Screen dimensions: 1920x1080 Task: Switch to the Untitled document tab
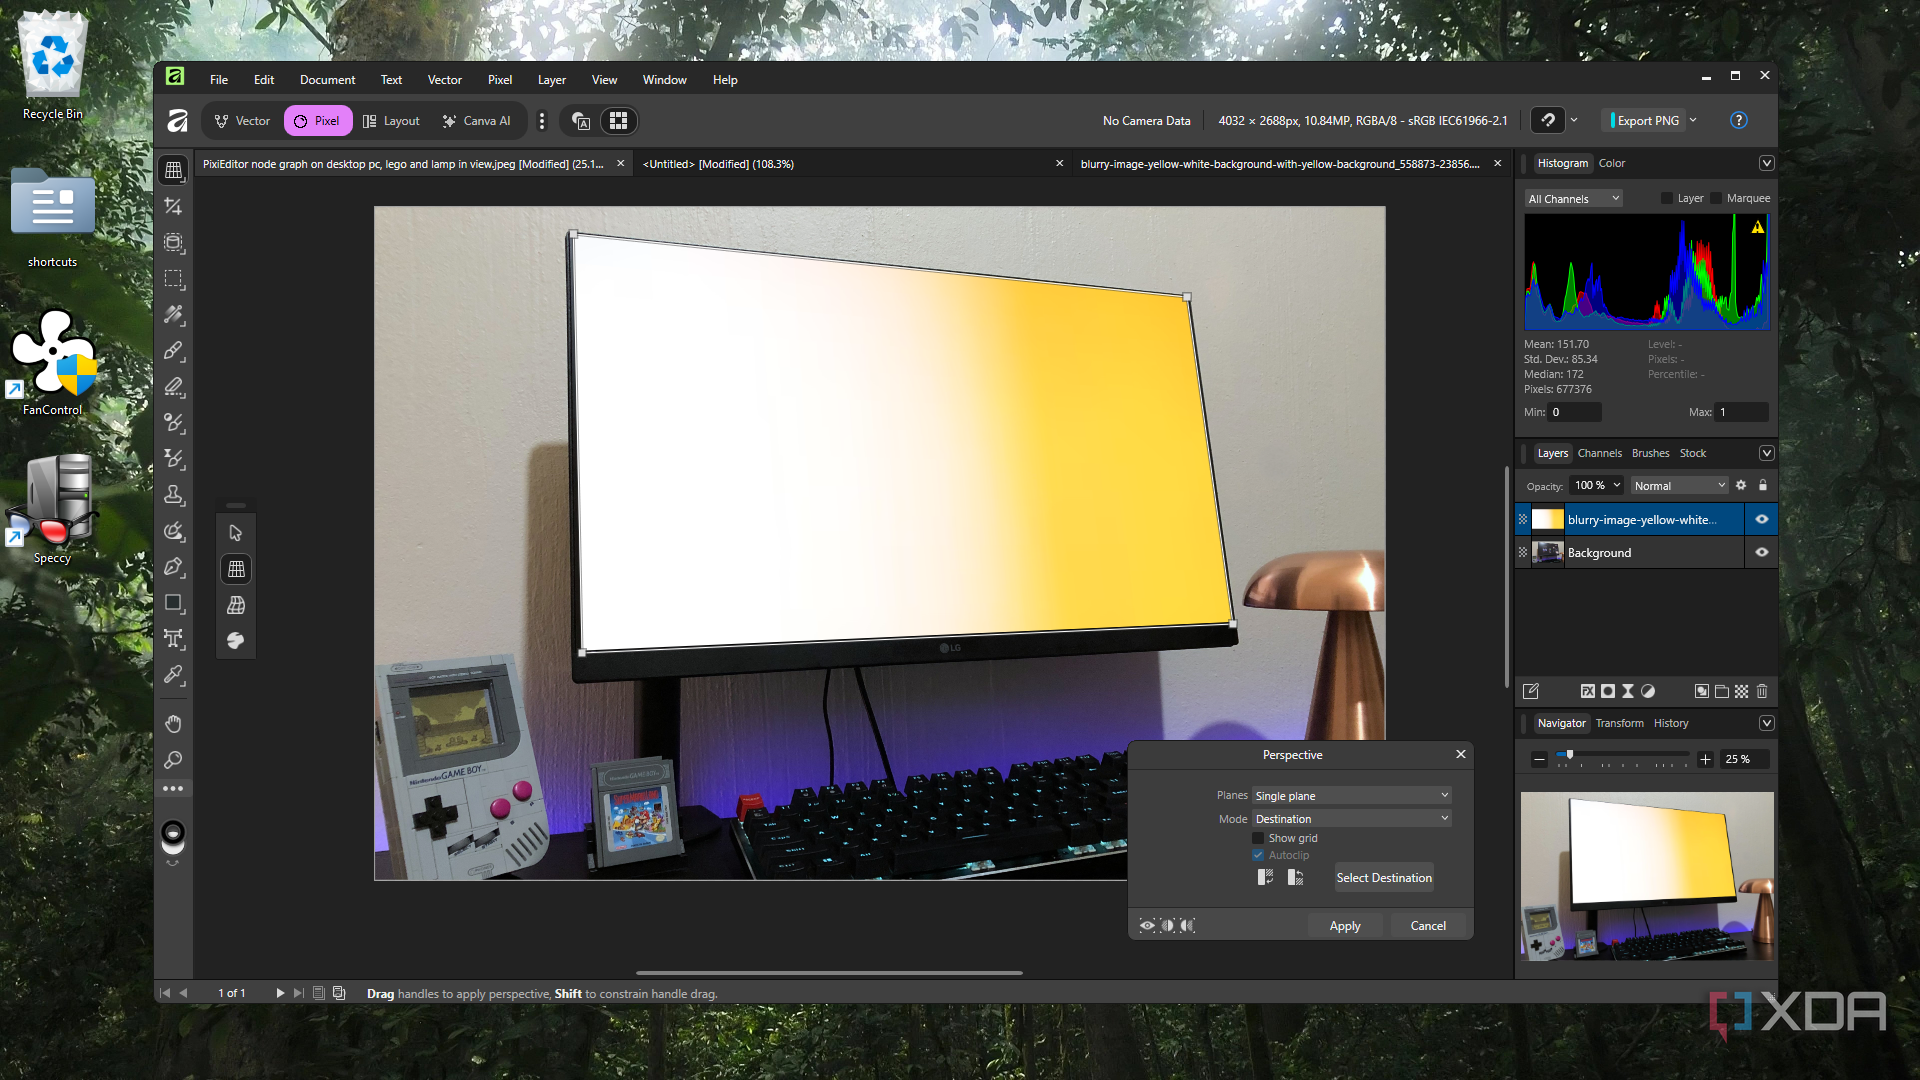[x=850, y=164]
